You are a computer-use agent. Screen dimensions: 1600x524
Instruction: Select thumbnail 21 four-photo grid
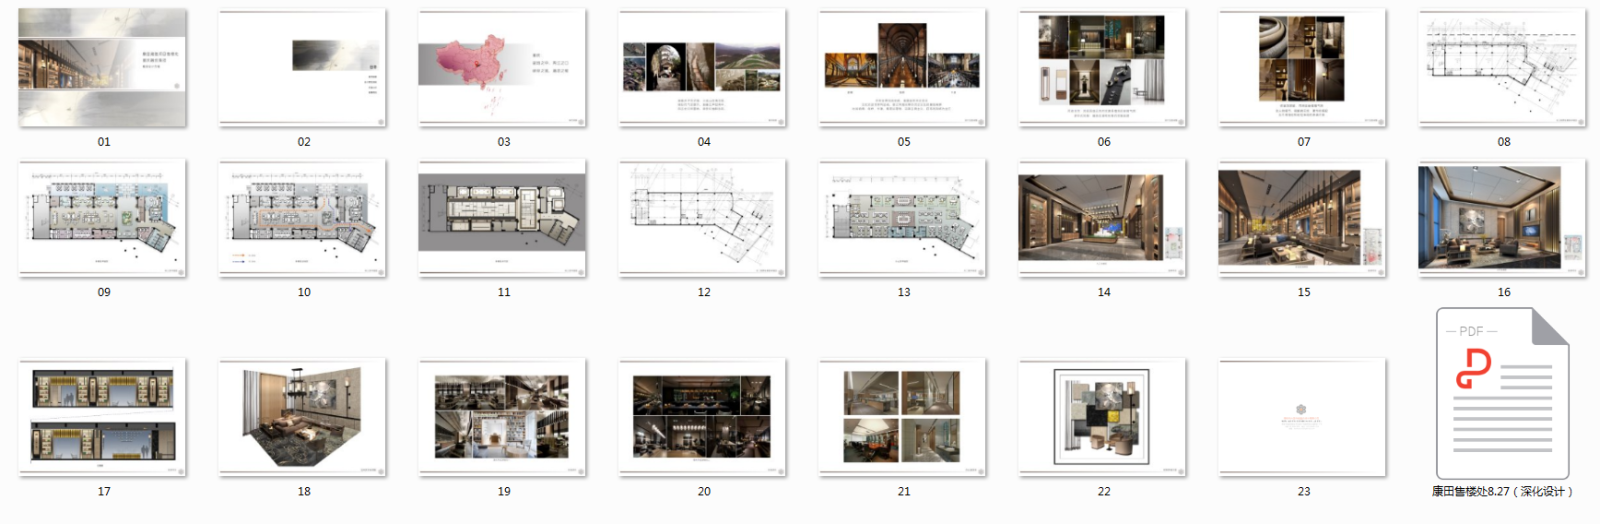point(903,417)
